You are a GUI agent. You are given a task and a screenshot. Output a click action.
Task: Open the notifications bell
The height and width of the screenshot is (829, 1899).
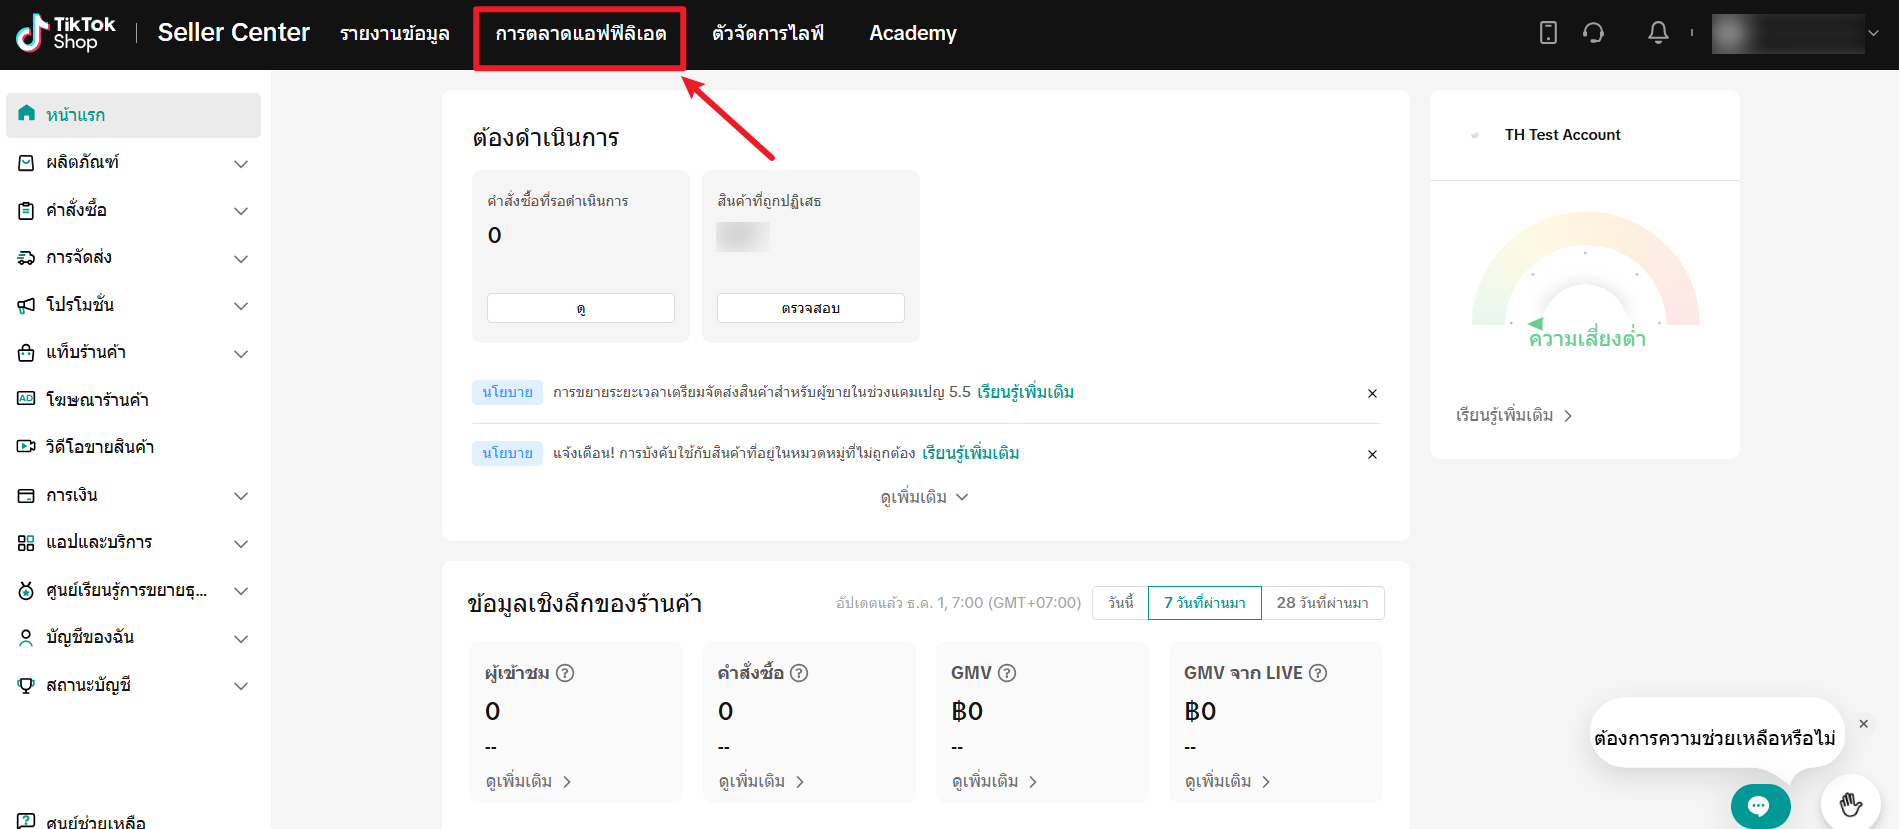point(1658,33)
